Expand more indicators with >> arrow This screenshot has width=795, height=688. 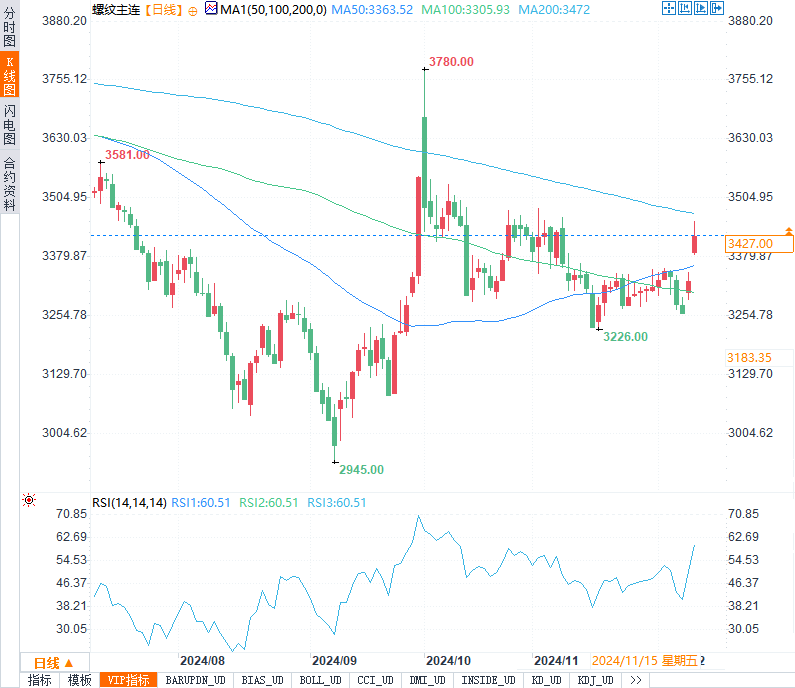[x=635, y=680]
